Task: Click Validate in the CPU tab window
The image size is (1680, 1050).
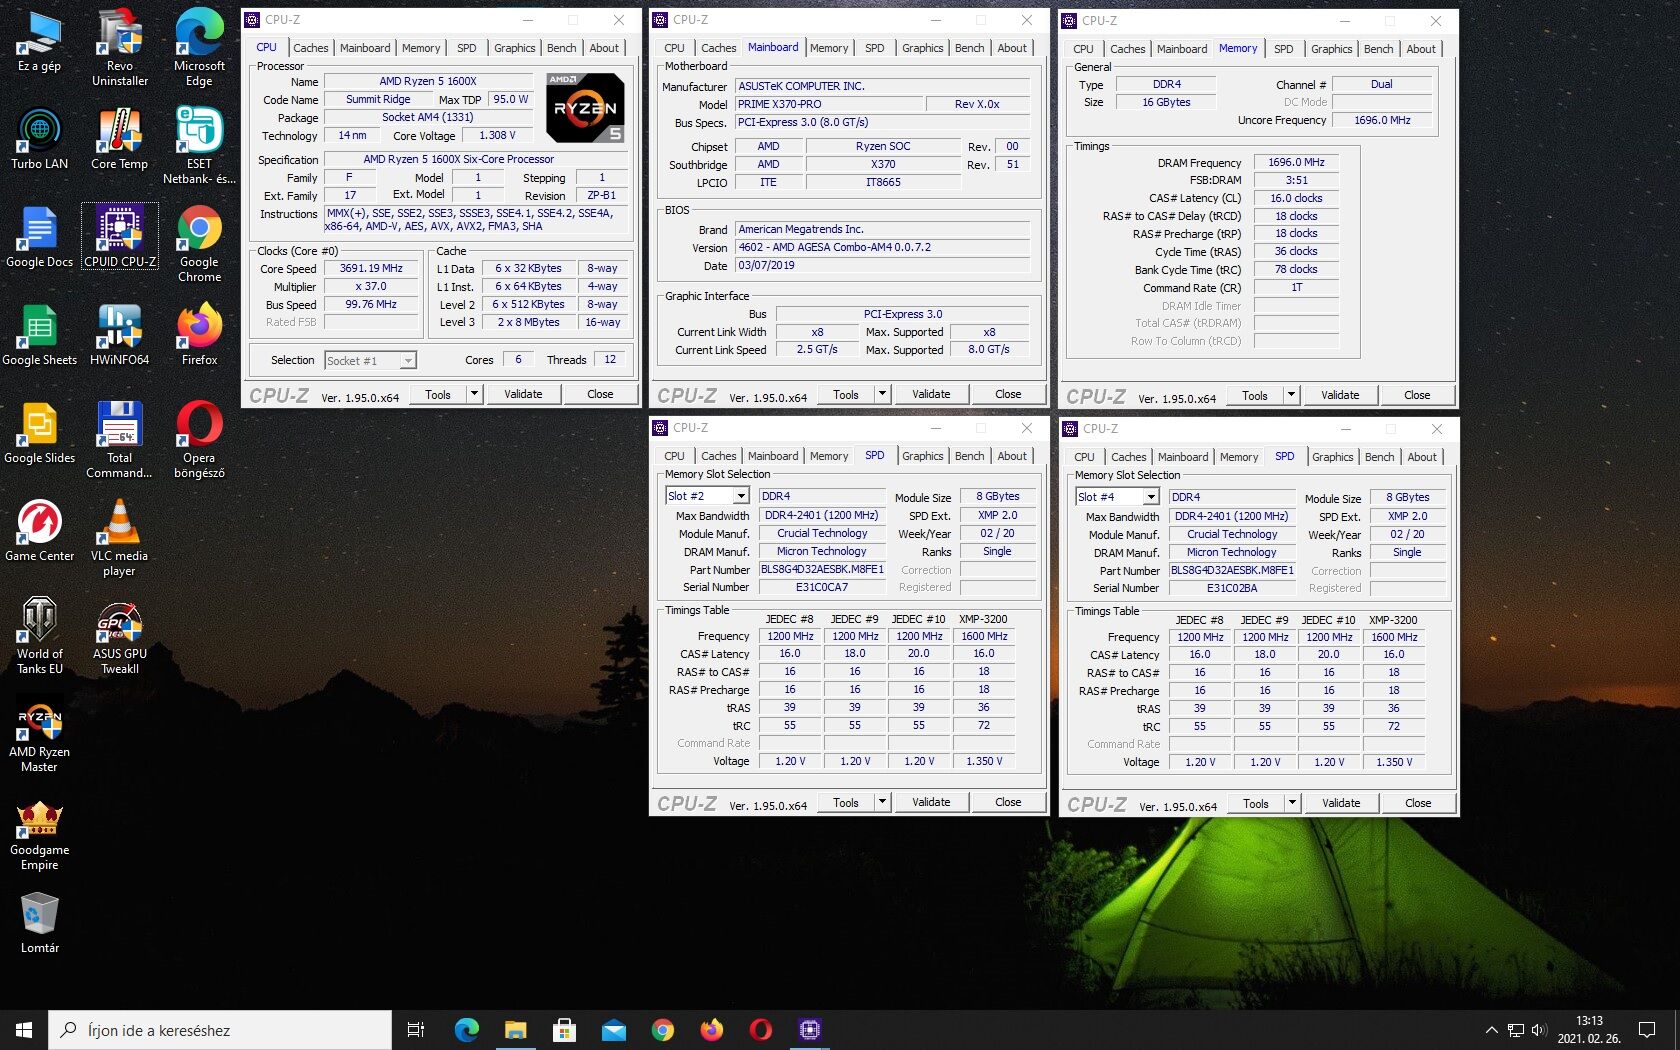Action: [523, 394]
